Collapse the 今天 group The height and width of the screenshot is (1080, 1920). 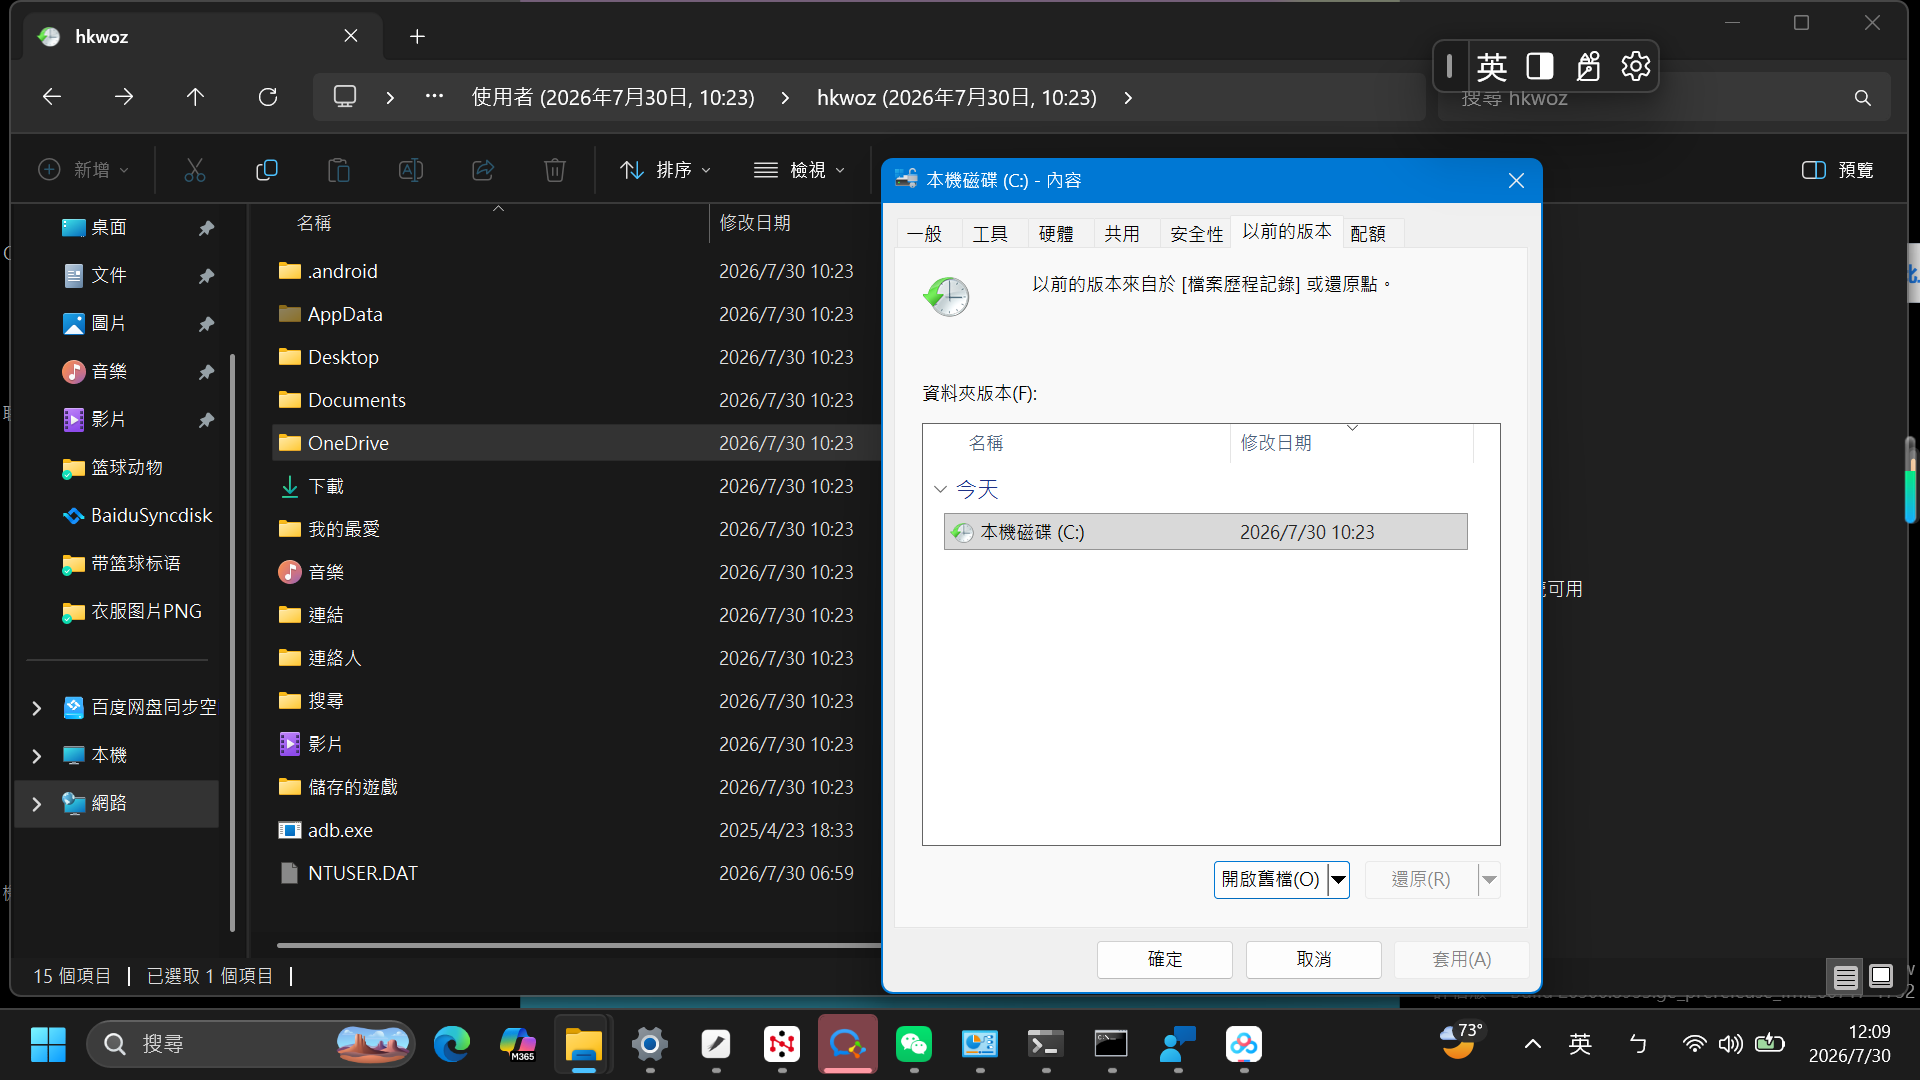coord(940,489)
